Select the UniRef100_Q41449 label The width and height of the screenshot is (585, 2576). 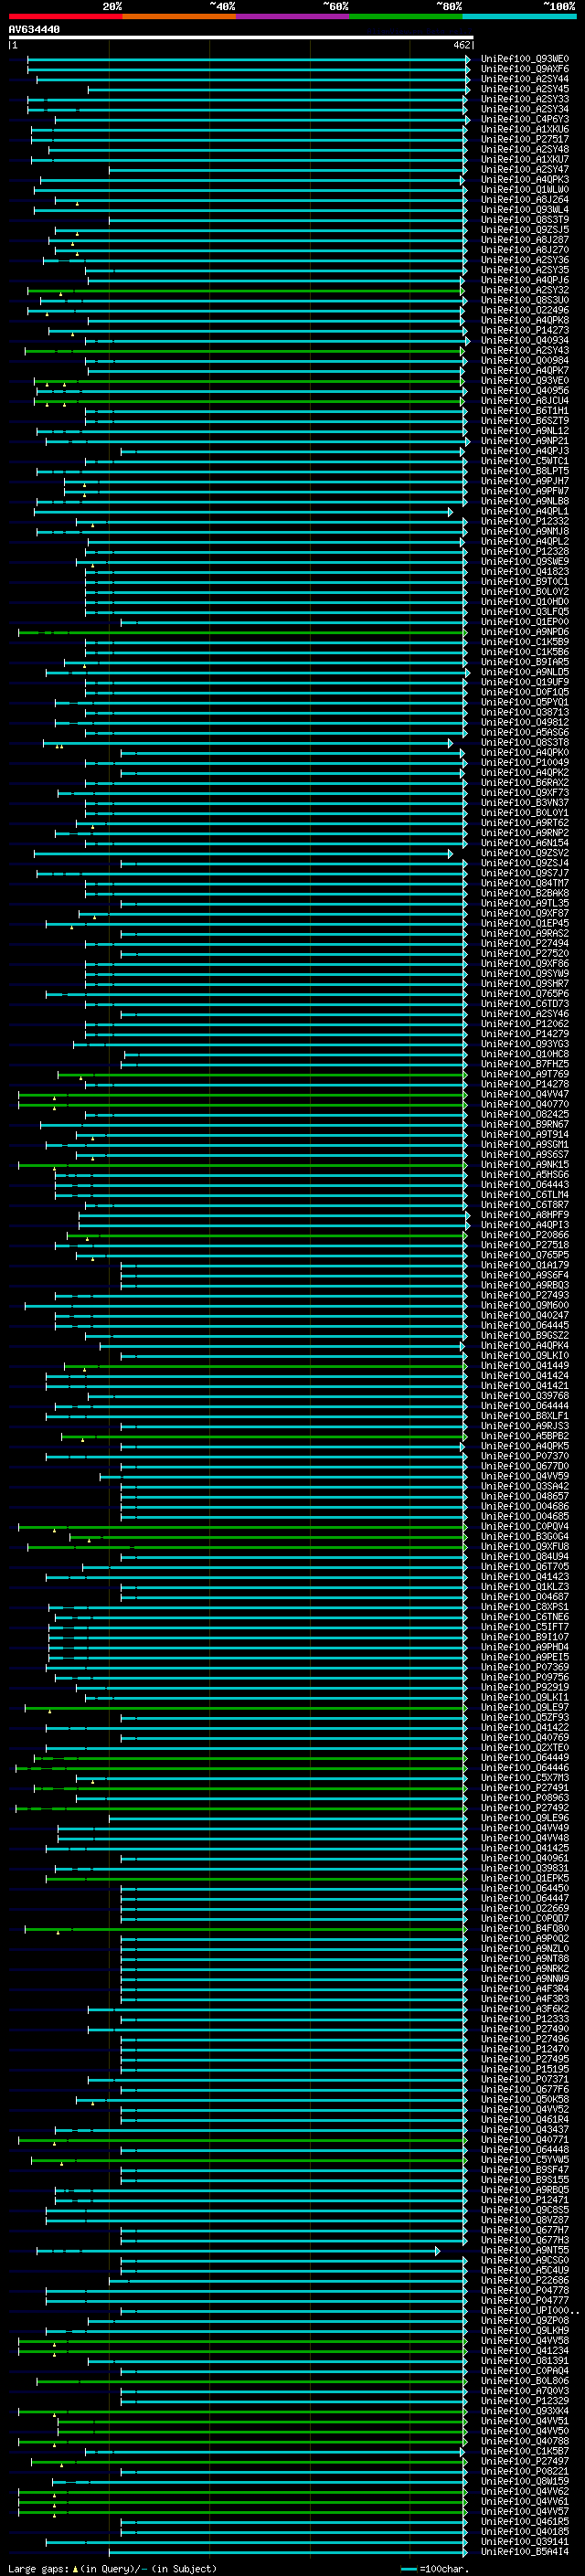click(525, 1366)
